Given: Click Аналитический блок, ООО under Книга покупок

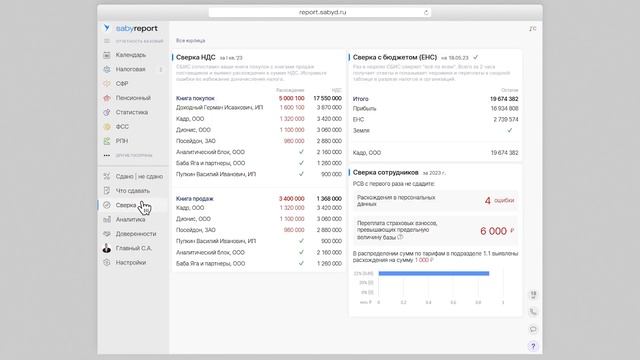Looking at the screenshot, I should (210, 152).
